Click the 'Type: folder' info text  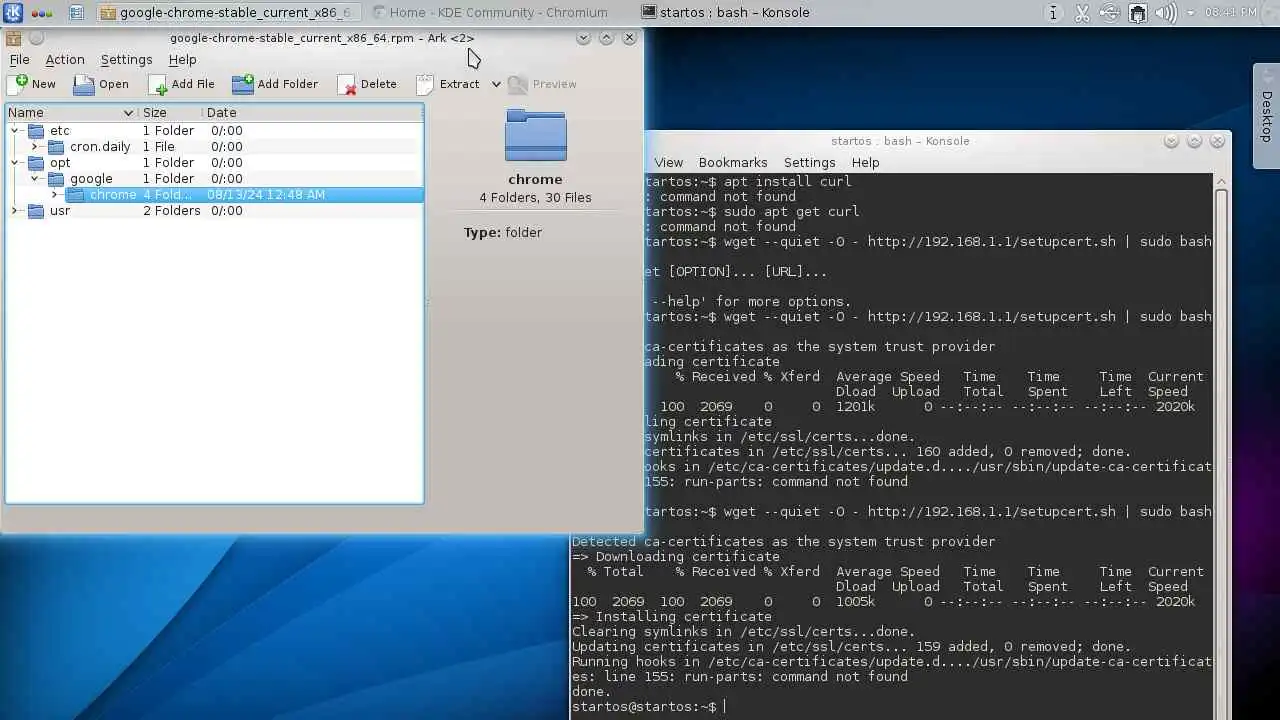coord(502,233)
